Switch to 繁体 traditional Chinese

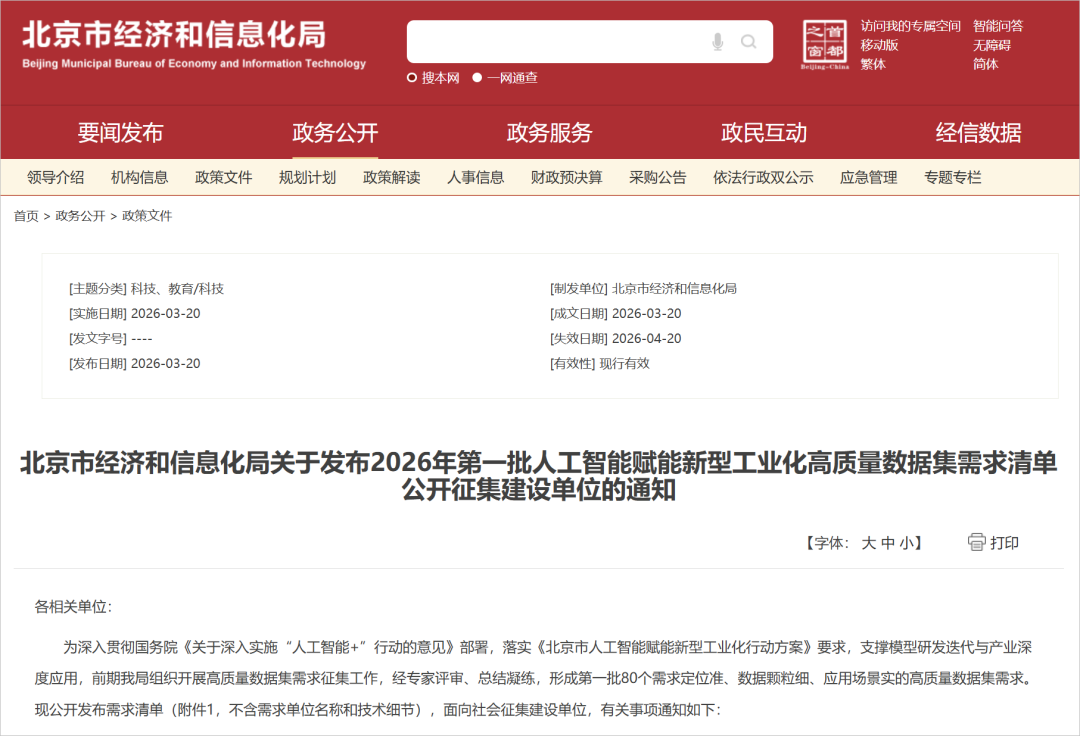click(x=872, y=64)
